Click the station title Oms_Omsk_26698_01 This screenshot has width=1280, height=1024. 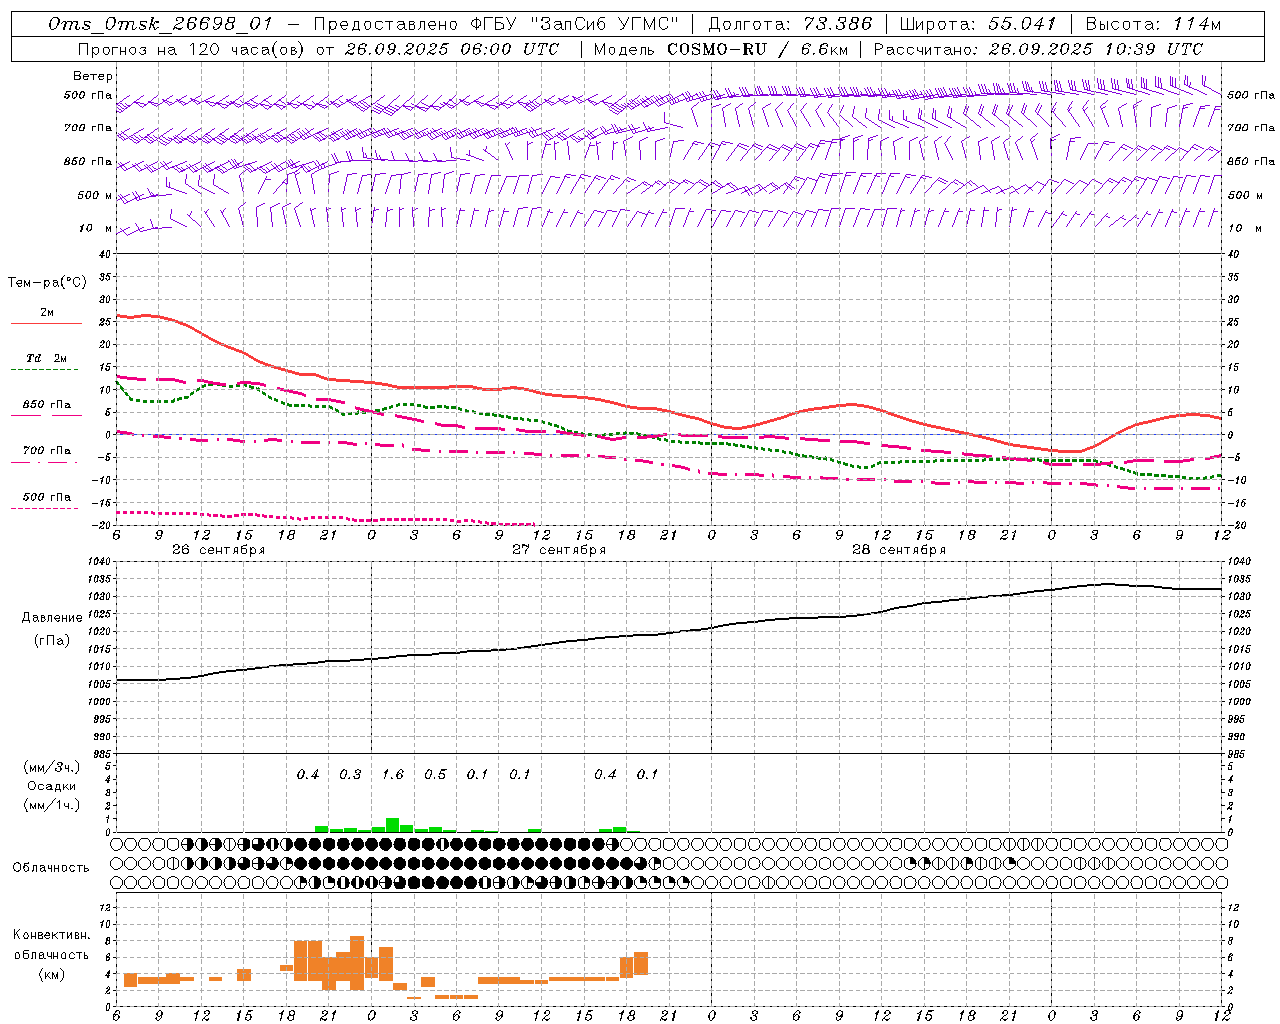coord(160,24)
